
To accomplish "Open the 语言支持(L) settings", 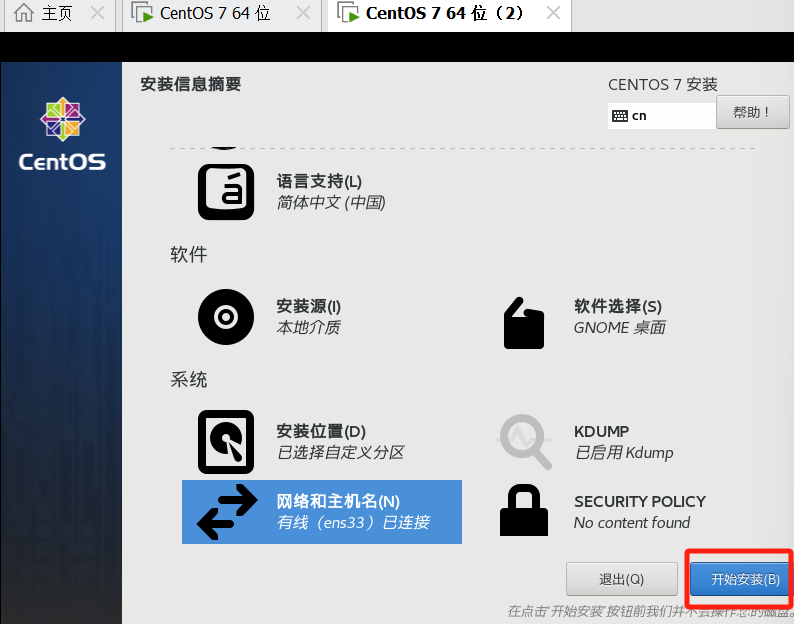I will [x=319, y=181].
